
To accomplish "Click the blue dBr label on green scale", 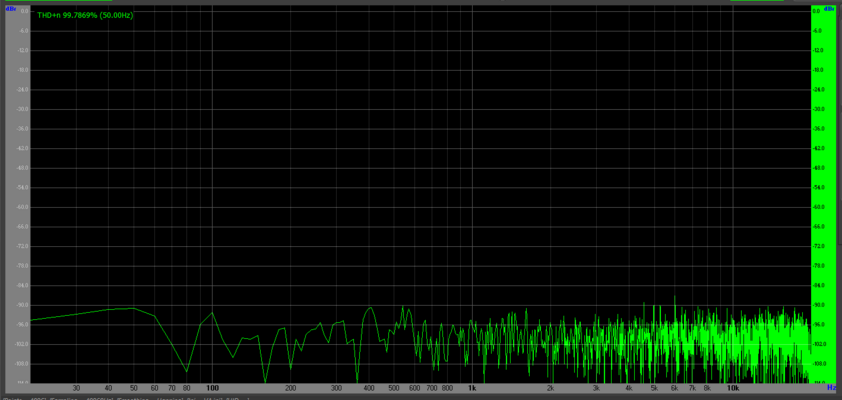I will click(829, 9).
